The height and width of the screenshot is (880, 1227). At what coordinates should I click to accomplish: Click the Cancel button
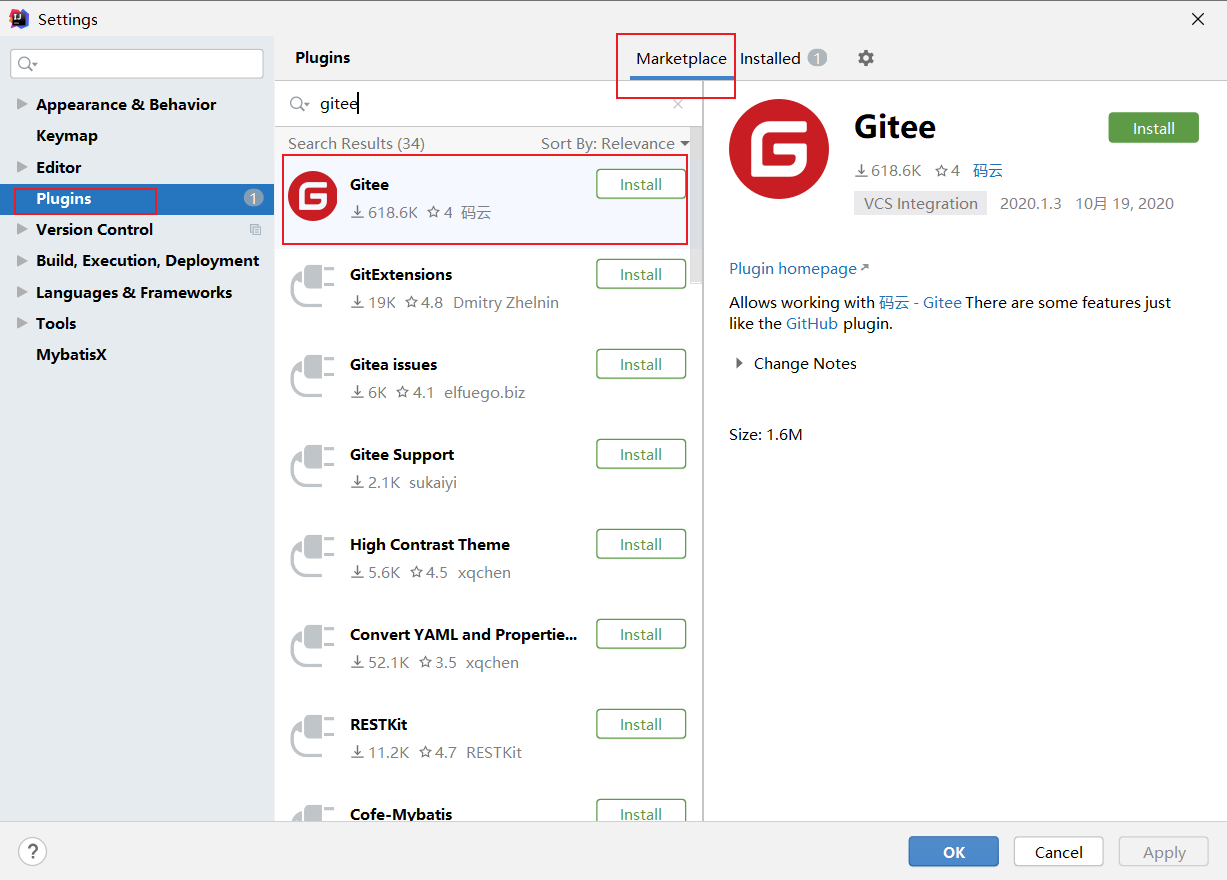coord(1059,852)
